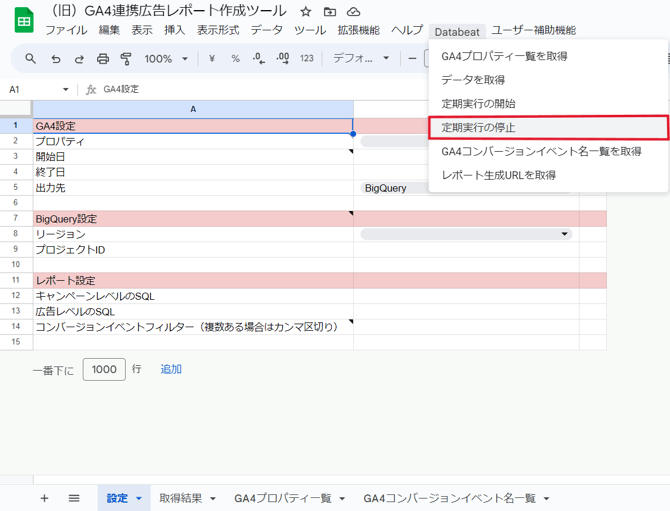
Task: Search the menus with magnifier icon
Action: coord(30,59)
